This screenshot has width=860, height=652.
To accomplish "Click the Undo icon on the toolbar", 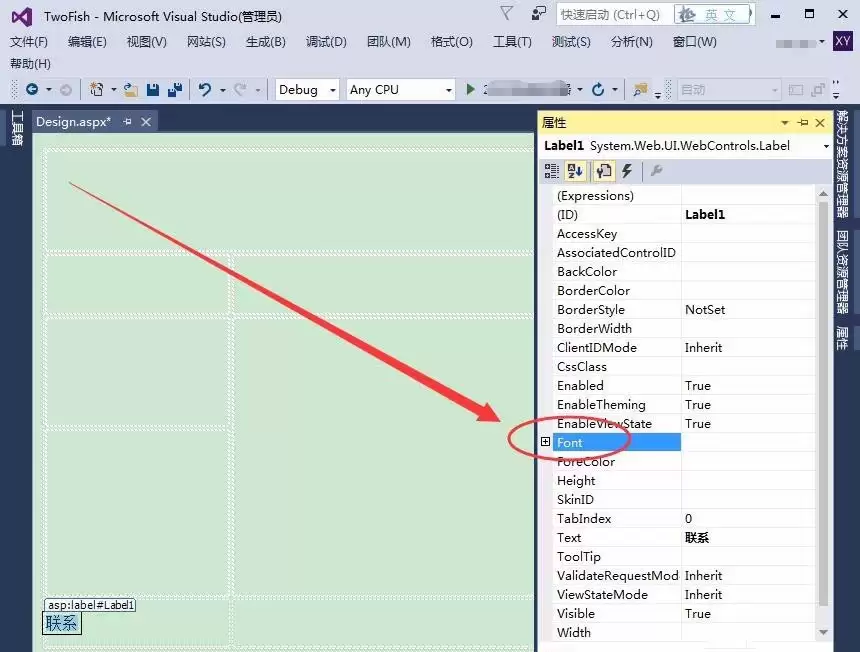I will [205, 89].
